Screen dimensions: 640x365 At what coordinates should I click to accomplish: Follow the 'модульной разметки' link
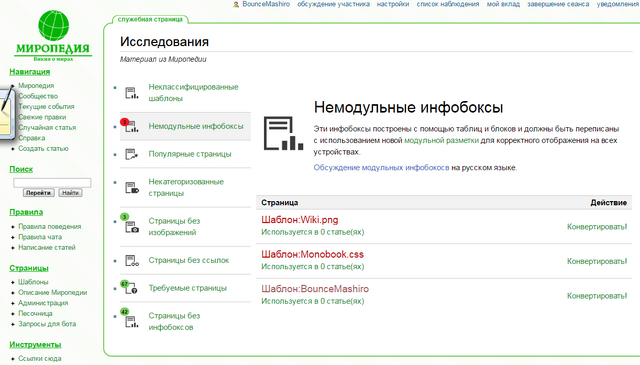[441, 140]
